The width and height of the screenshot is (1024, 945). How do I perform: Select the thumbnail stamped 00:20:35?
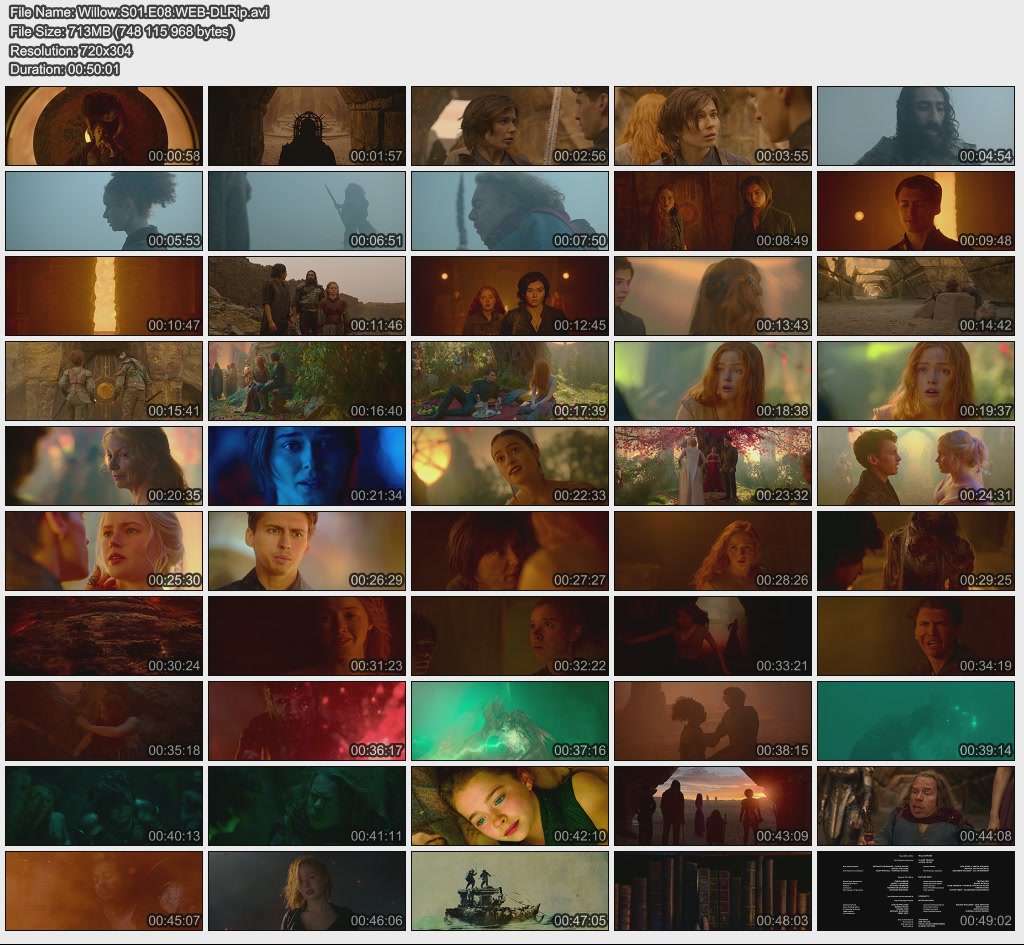click(x=104, y=466)
